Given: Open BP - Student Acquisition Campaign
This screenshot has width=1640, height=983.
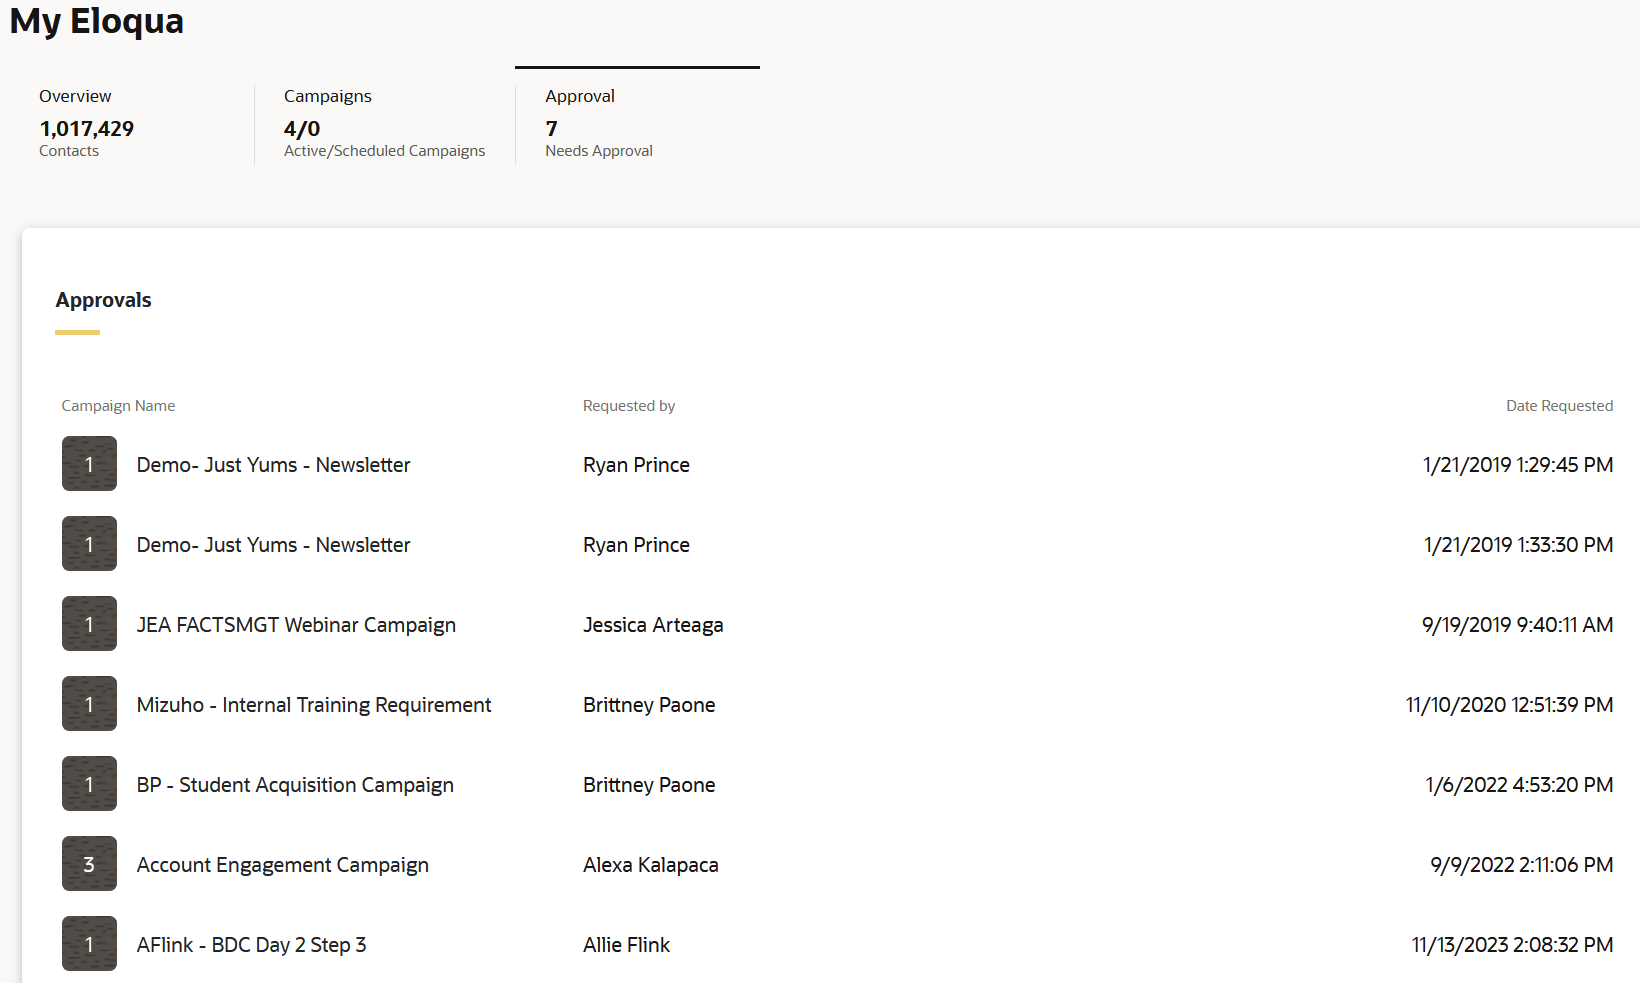Looking at the screenshot, I should point(295,785).
